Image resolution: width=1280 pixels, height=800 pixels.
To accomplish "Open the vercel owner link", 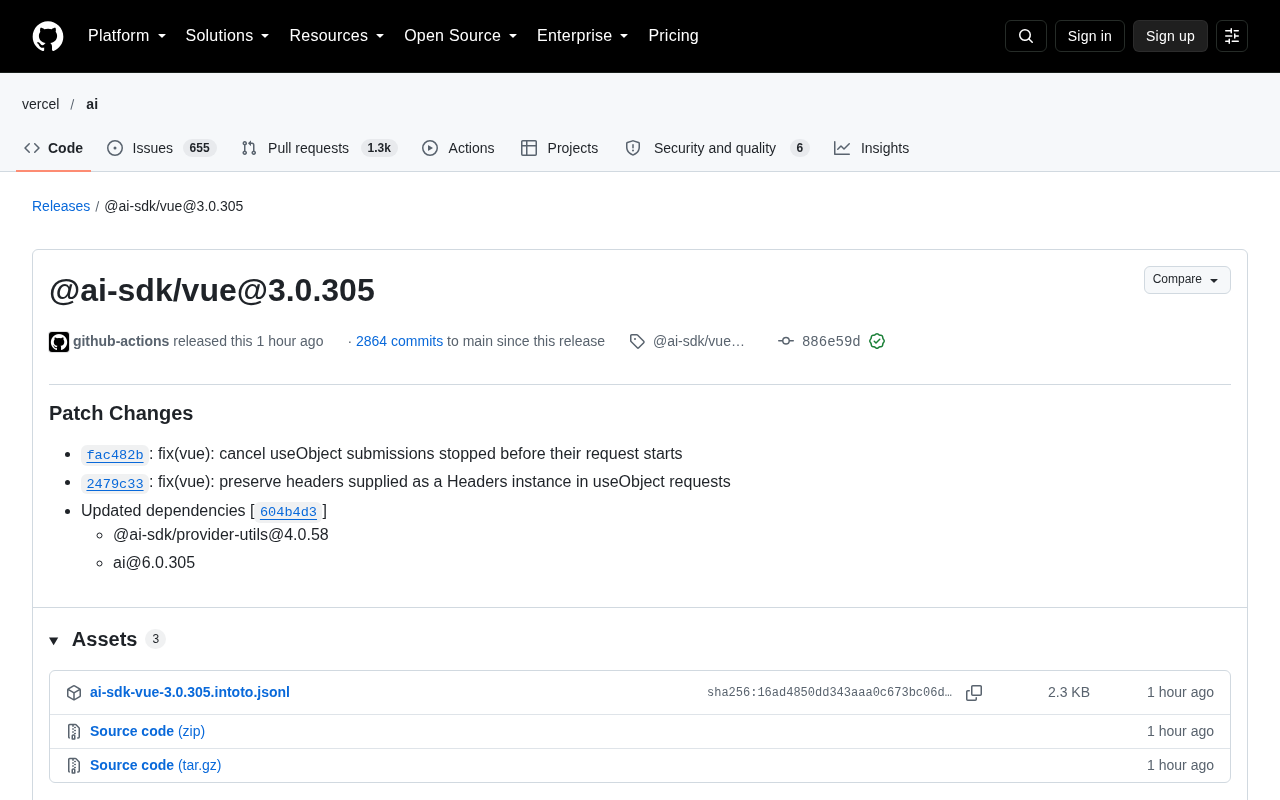I will tap(41, 104).
